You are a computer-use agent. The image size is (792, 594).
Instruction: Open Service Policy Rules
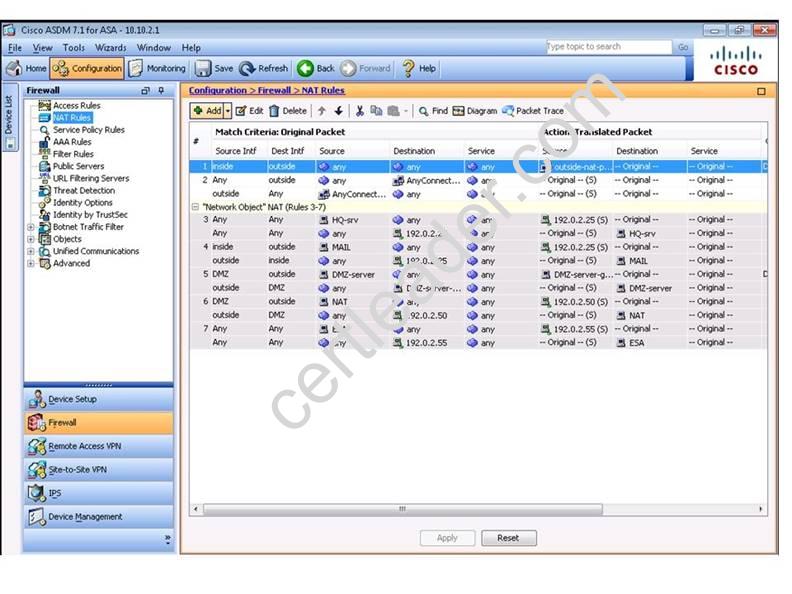[x=88, y=130]
